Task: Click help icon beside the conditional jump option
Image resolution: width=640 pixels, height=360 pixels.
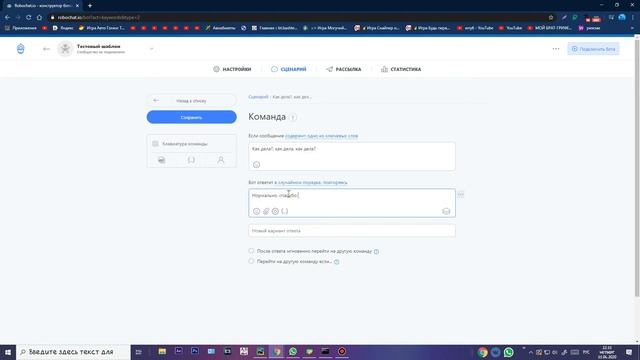Action: 337,262
